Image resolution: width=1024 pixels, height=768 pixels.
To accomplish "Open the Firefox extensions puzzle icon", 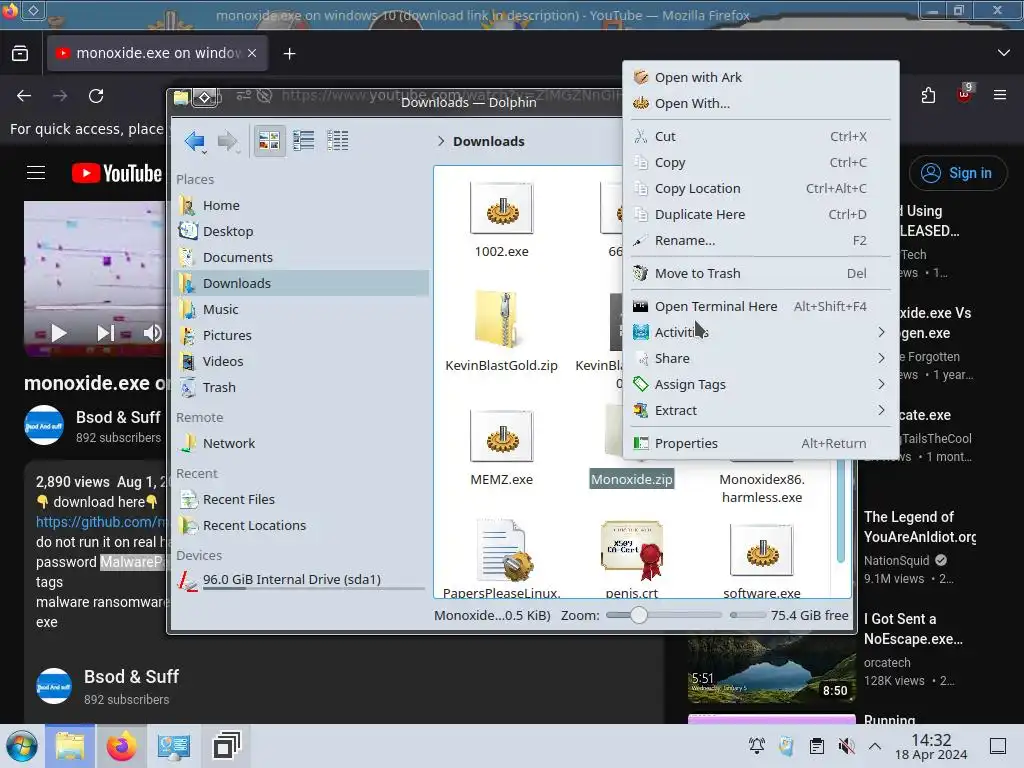I will (x=928, y=95).
